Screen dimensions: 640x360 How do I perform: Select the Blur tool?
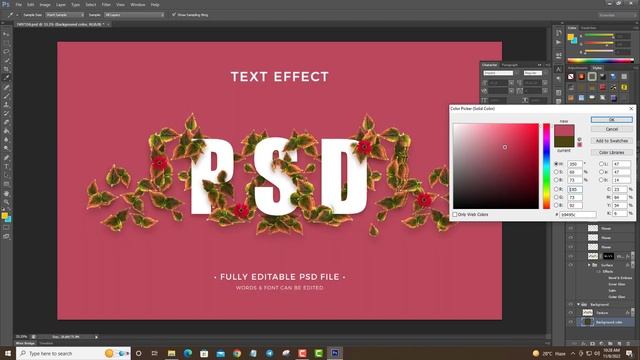(6, 140)
